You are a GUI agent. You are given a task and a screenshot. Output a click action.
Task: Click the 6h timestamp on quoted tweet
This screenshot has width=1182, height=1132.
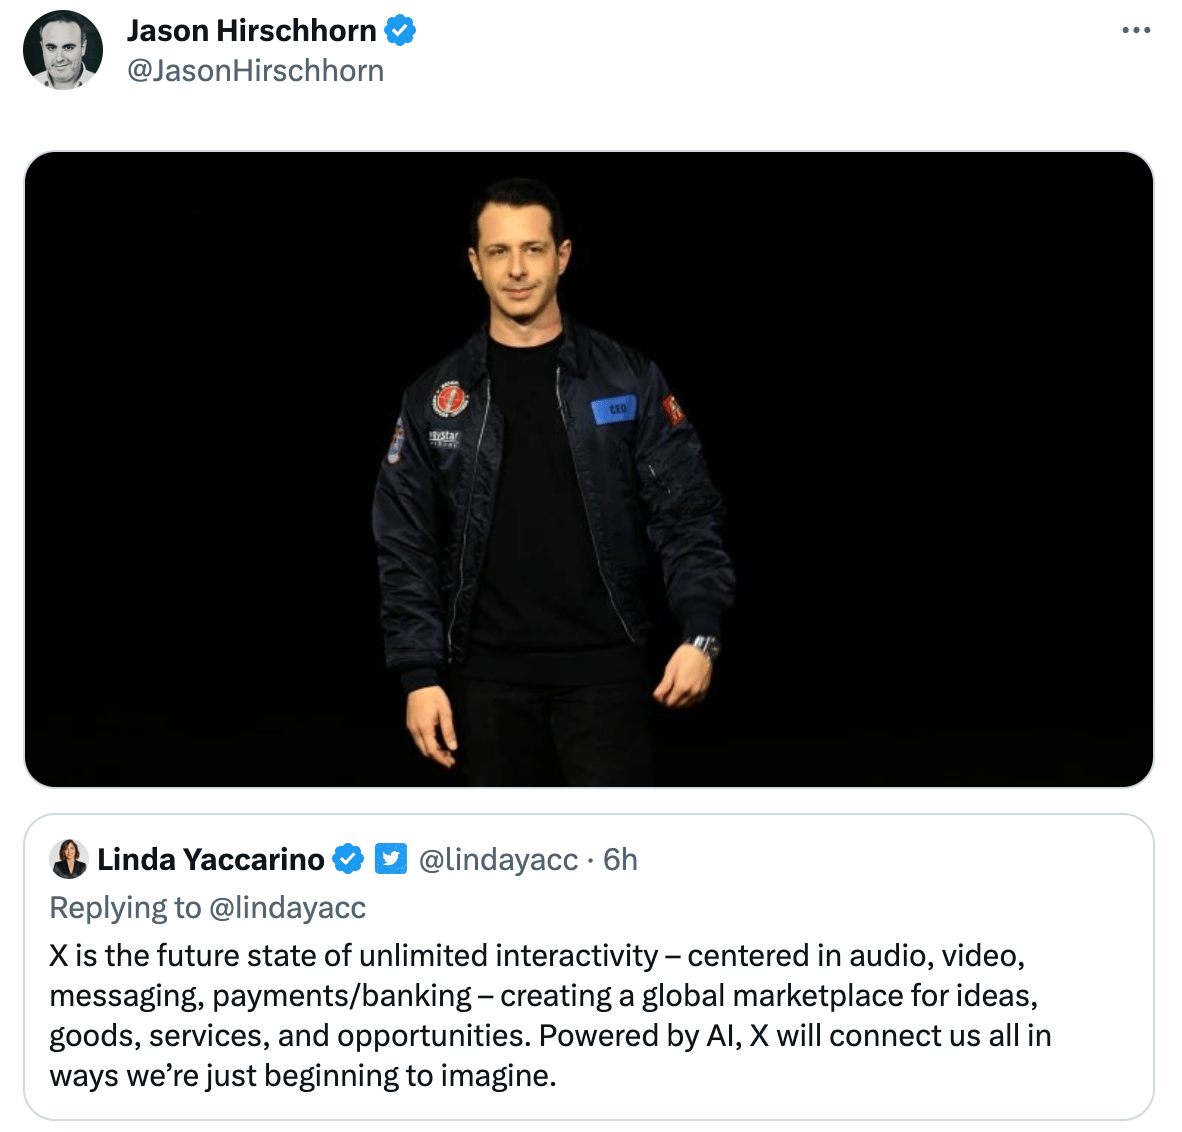point(620,859)
